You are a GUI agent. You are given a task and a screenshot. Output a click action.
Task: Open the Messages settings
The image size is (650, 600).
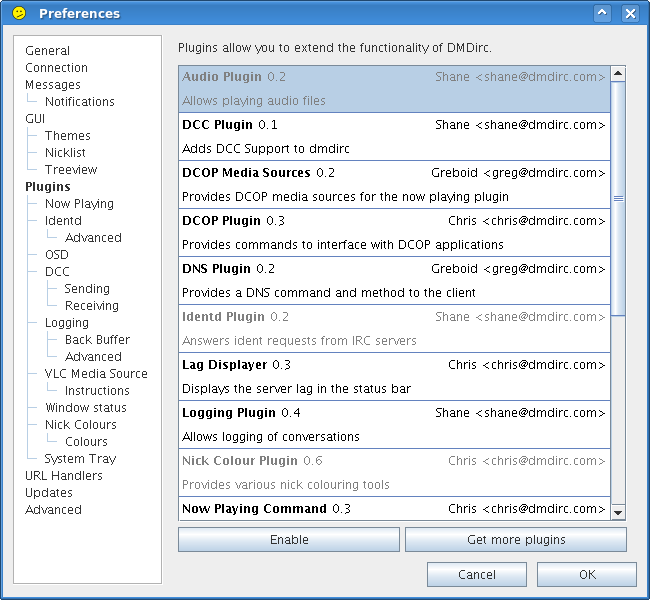point(53,85)
